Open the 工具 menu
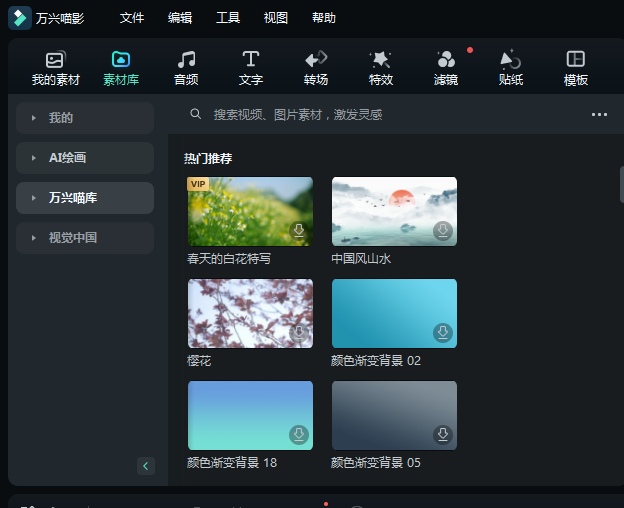This screenshot has width=624, height=508. pyautogui.click(x=228, y=18)
